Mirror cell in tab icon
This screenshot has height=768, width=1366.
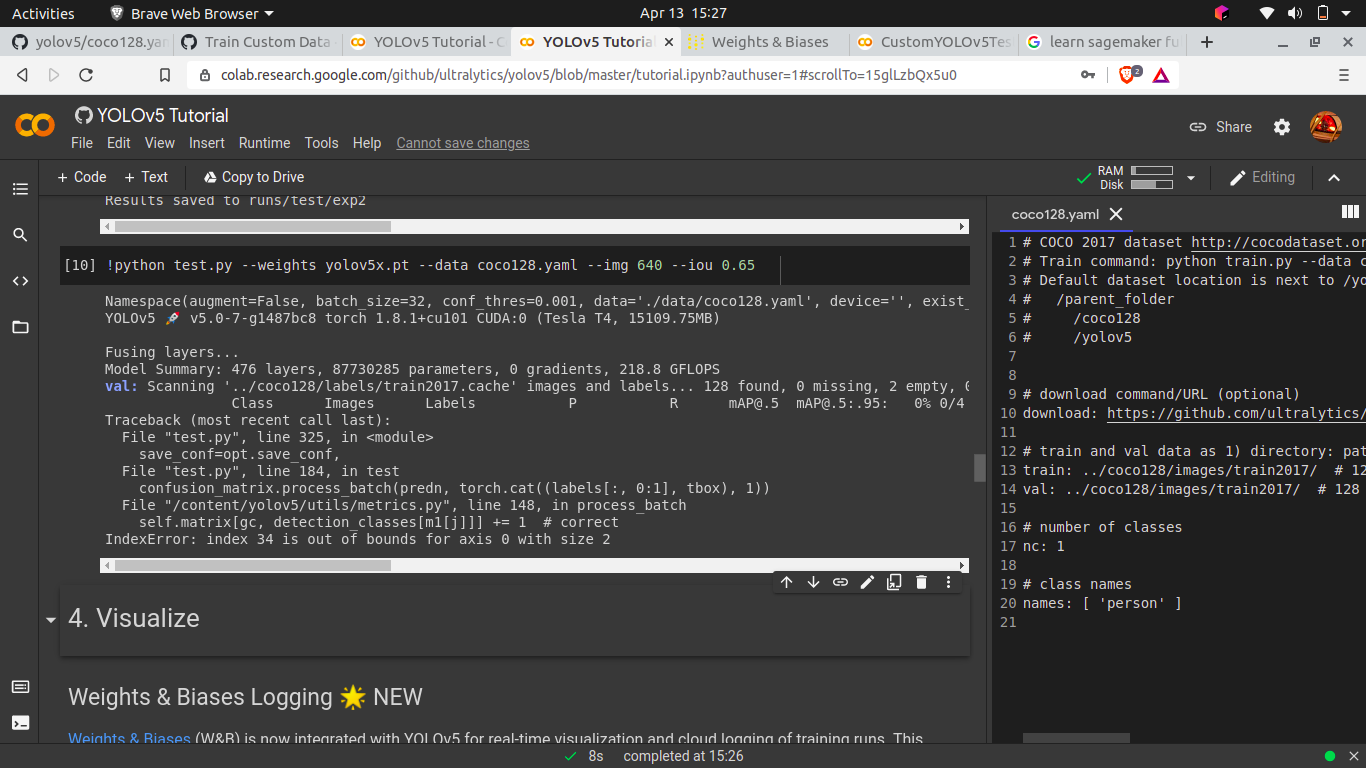[x=895, y=582]
